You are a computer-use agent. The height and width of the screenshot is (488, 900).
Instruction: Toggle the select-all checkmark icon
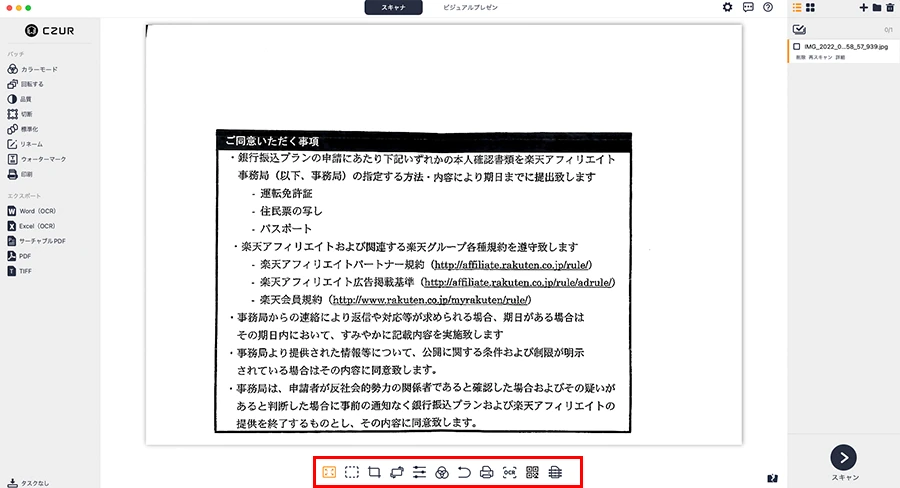[x=799, y=29]
